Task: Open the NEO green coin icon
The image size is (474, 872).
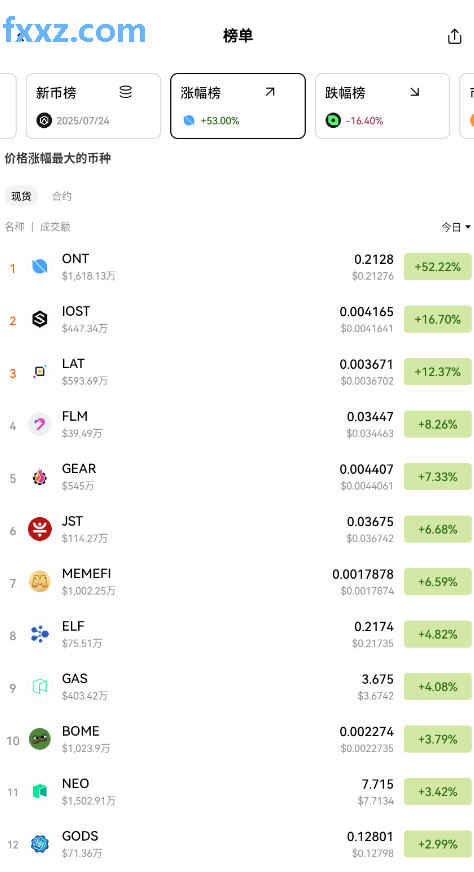Action: click(x=40, y=791)
